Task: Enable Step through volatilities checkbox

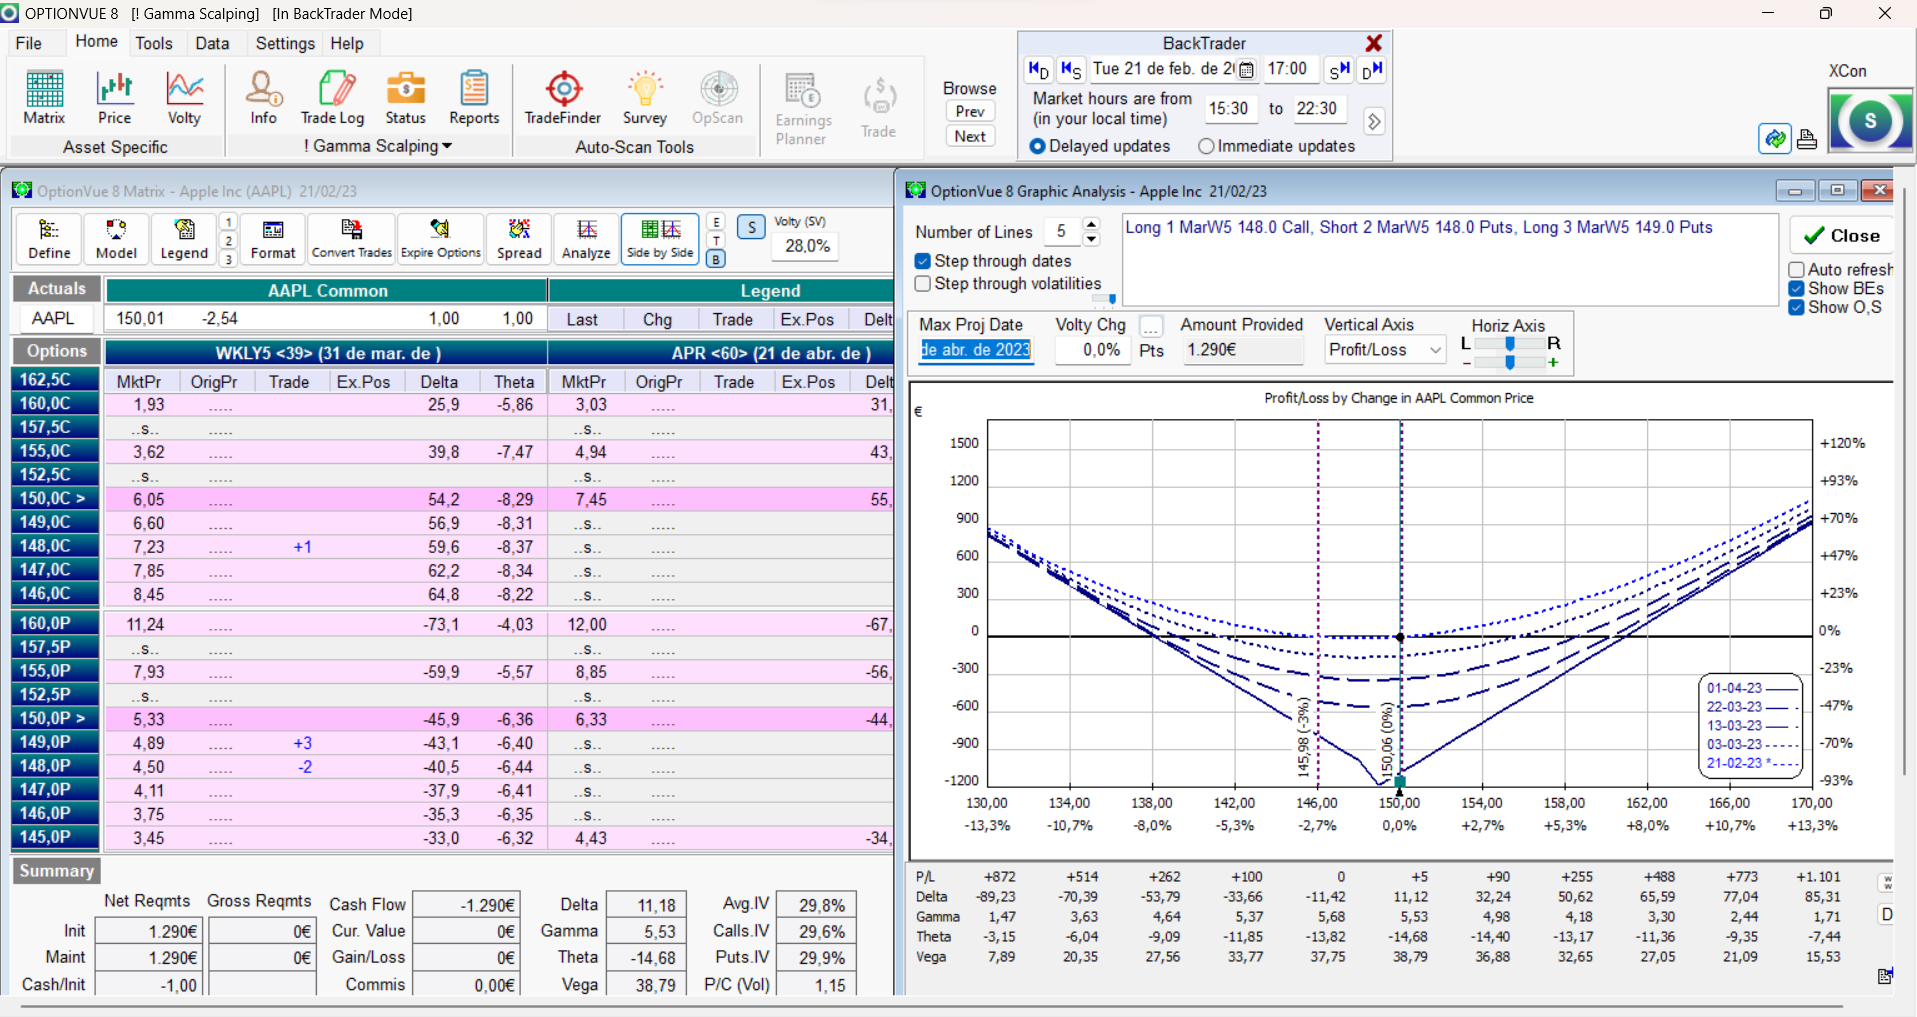Action: pyautogui.click(x=923, y=284)
